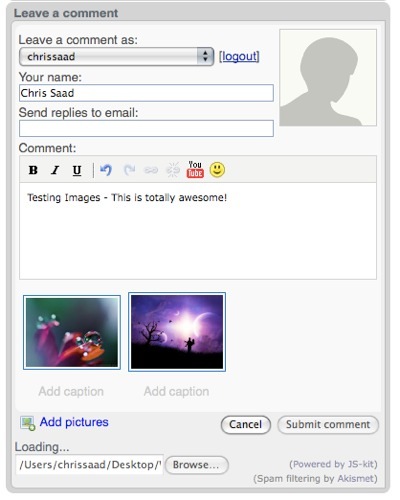Click the Add pictures link
The height and width of the screenshot is (500, 400).
pyautogui.click(x=74, y=422)
